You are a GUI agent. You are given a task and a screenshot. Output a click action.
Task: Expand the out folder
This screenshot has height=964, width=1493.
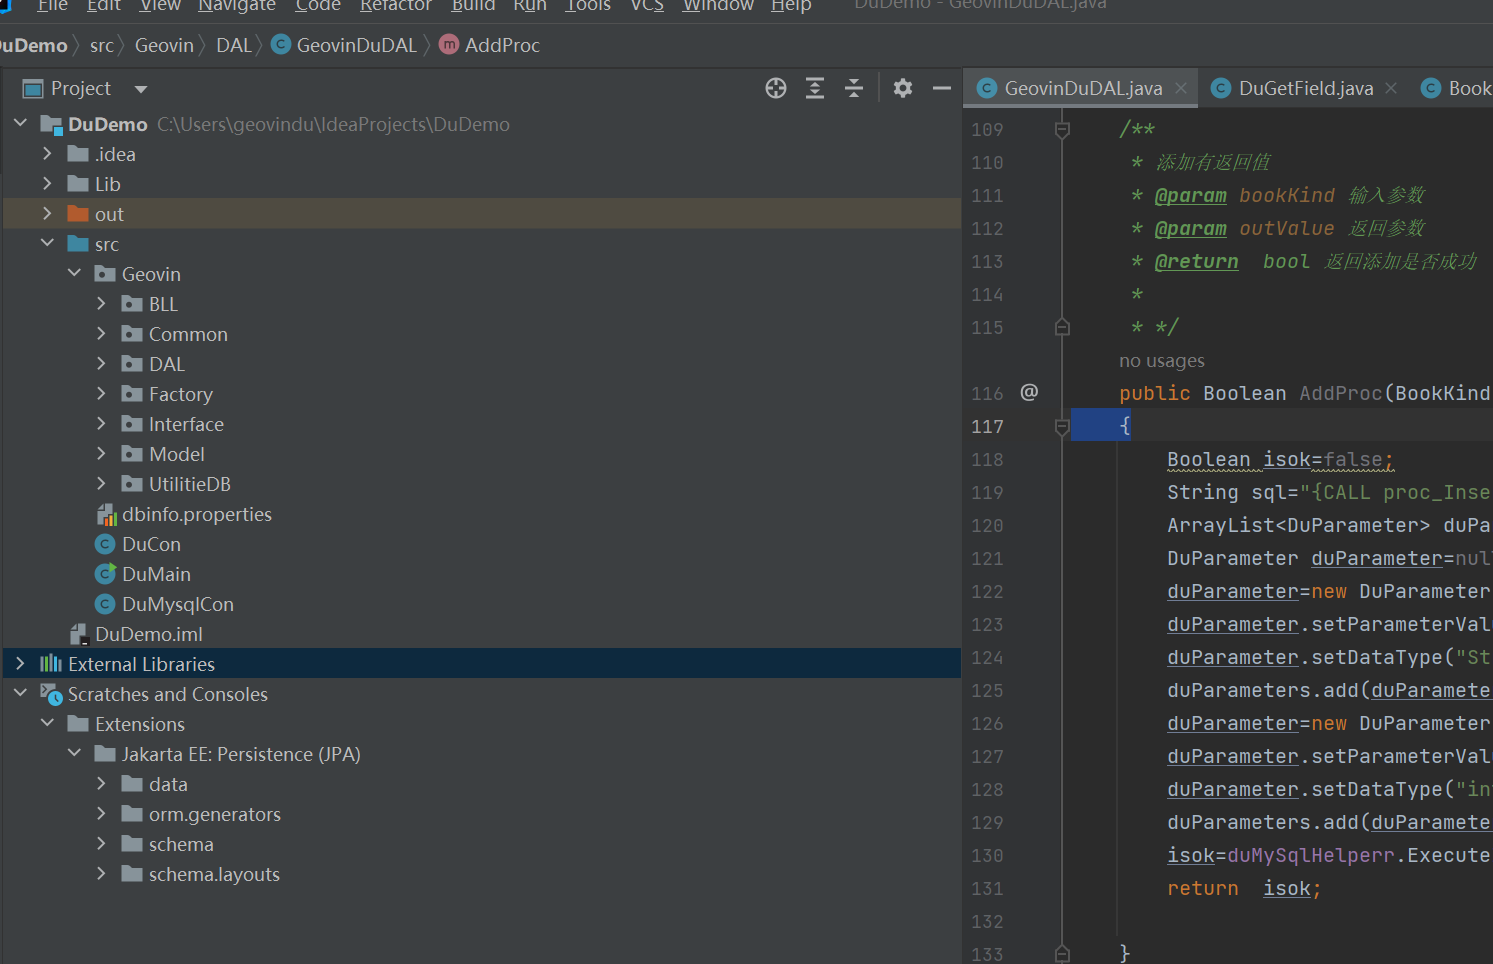(x=47, y=214)
